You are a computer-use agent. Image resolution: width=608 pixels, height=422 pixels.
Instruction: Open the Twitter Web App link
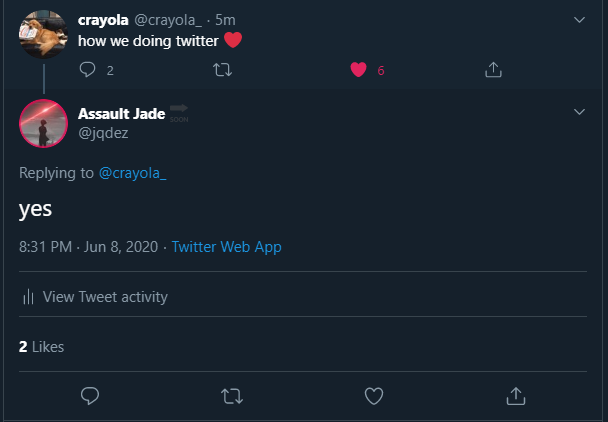coord(226,246)
